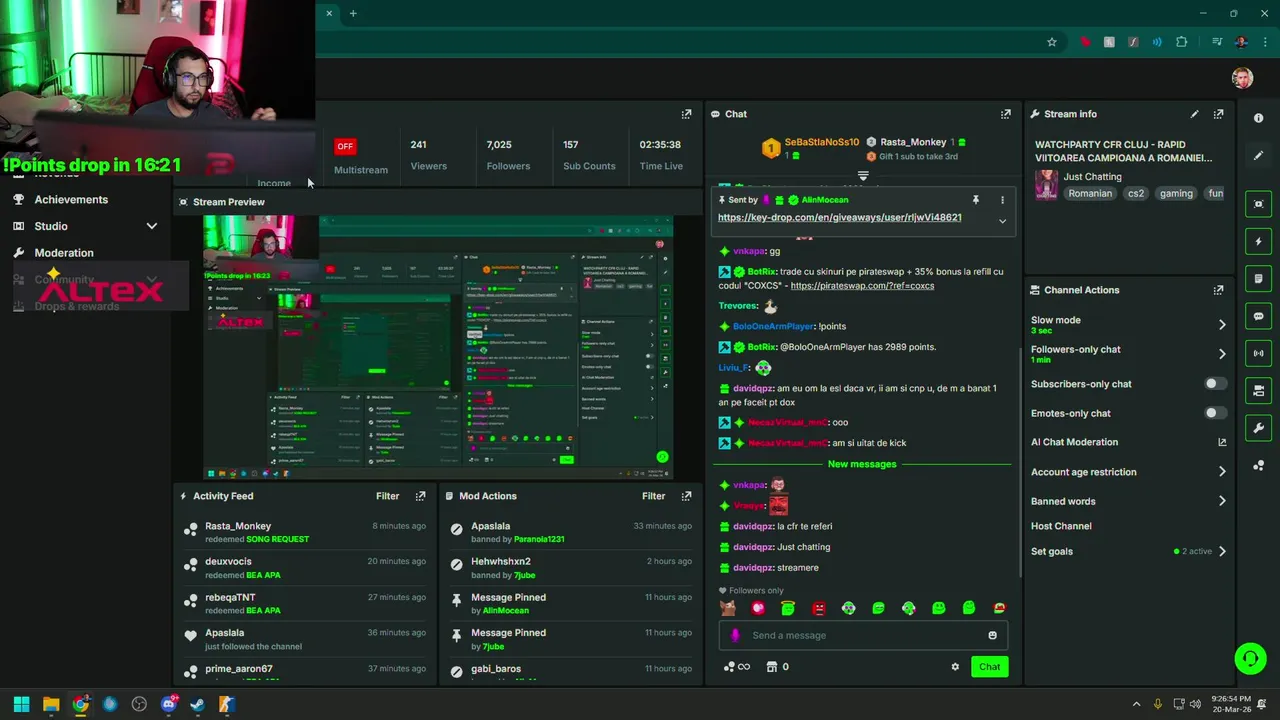Jump to New messages divider in chat
Image resolution: width=1280 pixels, height=720 pixels.
(862, 464)
